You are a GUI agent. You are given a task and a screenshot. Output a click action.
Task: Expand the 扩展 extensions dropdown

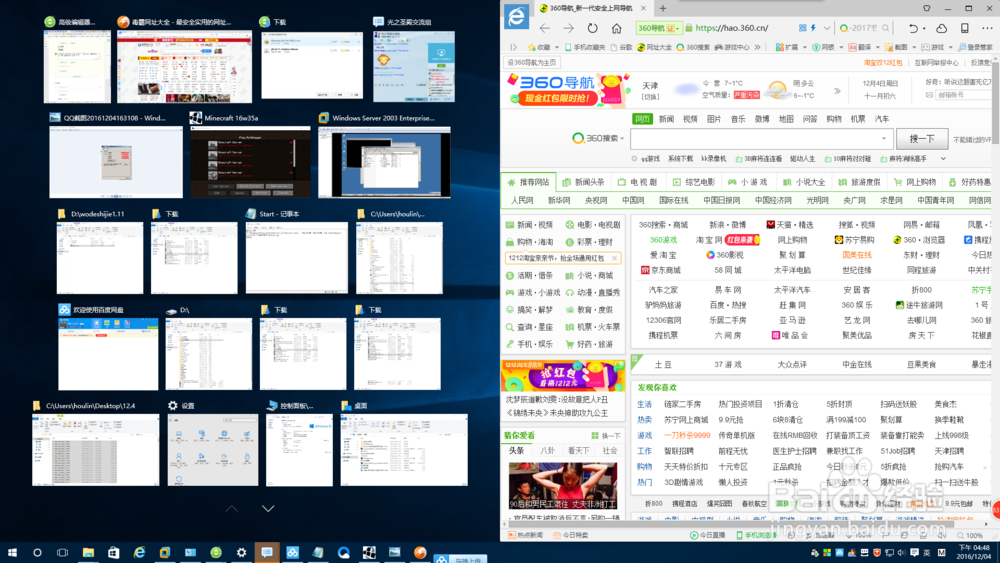[805, 47]
